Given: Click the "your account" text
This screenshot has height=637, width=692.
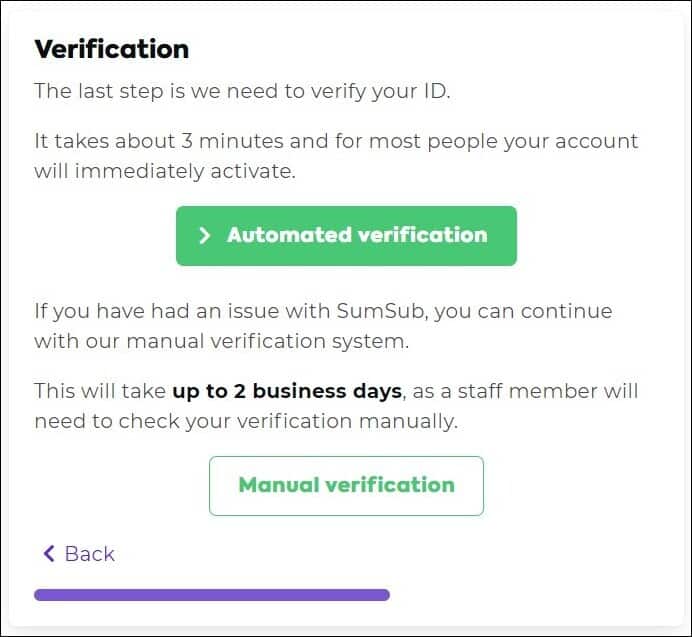Looking at the screenshot, I should coord(580,141).
